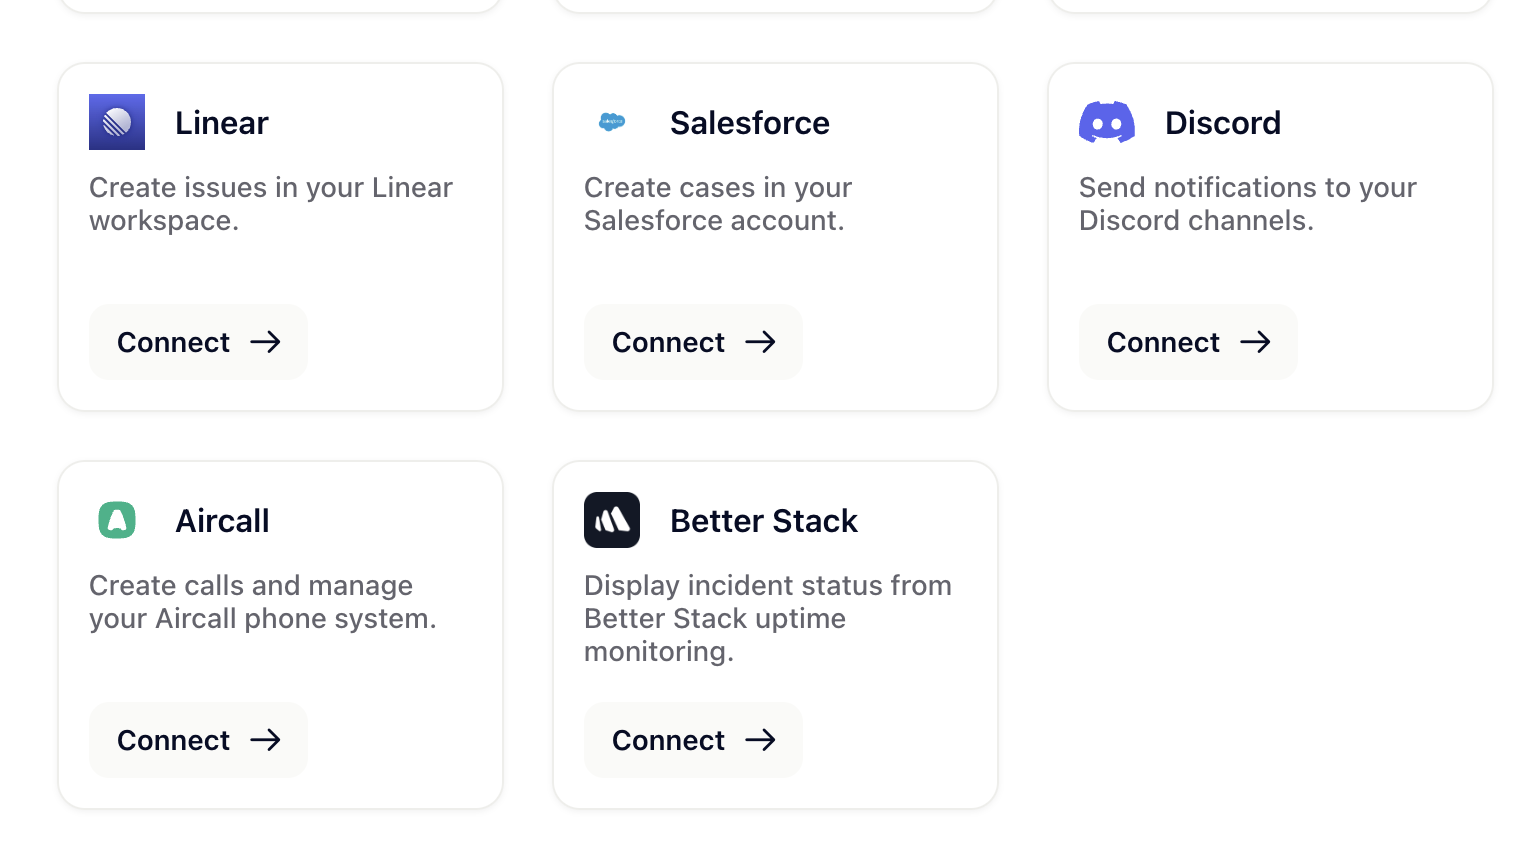This screenshot has width=1534, height=852.
Task: Select the Better Stack card title
Action: coord(763,521)
